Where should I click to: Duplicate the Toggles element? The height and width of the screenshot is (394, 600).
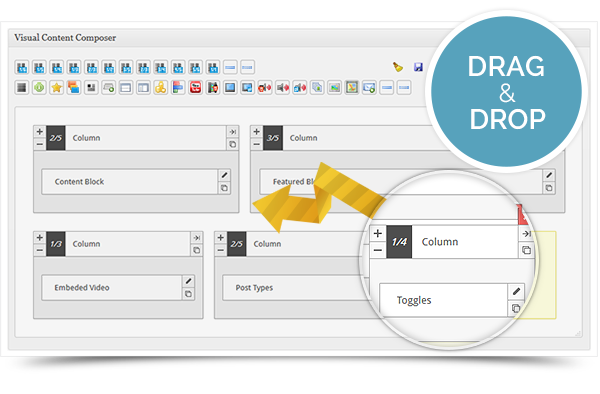pos(516,308)
